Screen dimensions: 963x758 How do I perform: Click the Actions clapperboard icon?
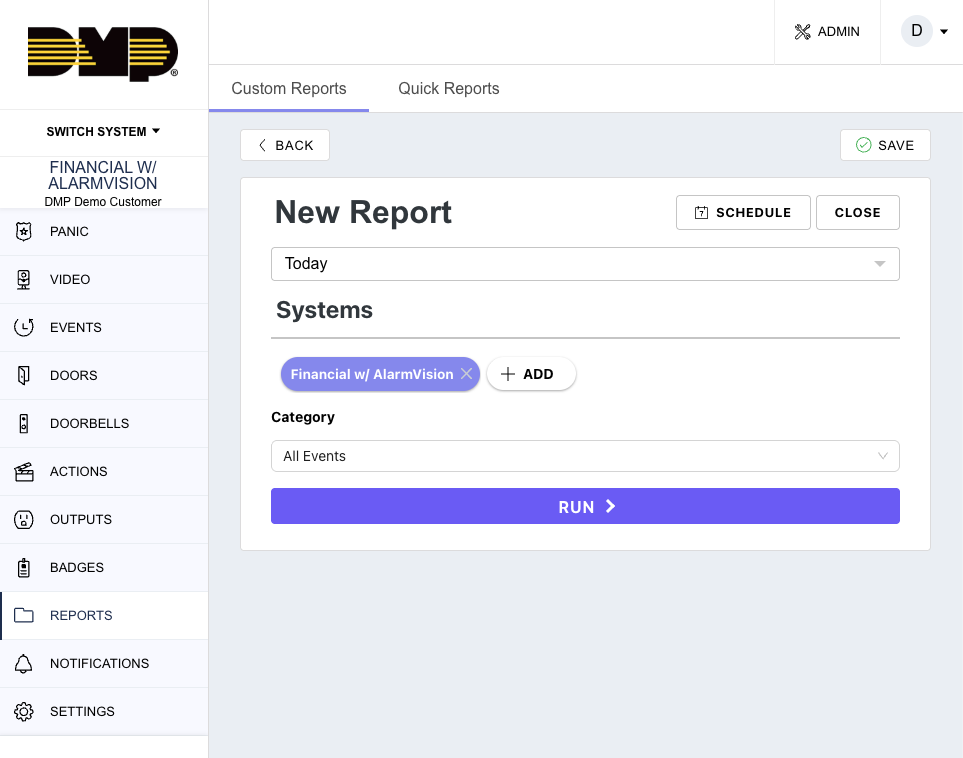coord(23,471)
